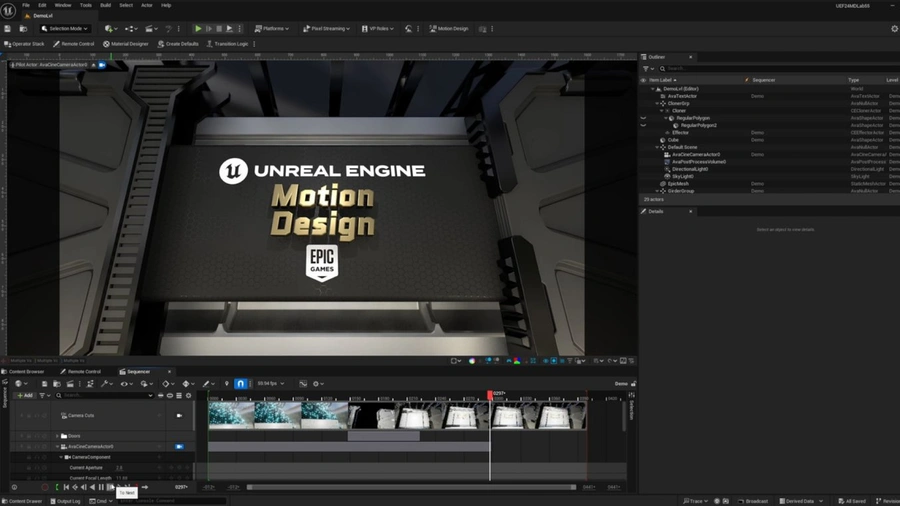Open Sequencer actions wrench menu
Viewport: 900px width, 506px height.
(106, 384)
